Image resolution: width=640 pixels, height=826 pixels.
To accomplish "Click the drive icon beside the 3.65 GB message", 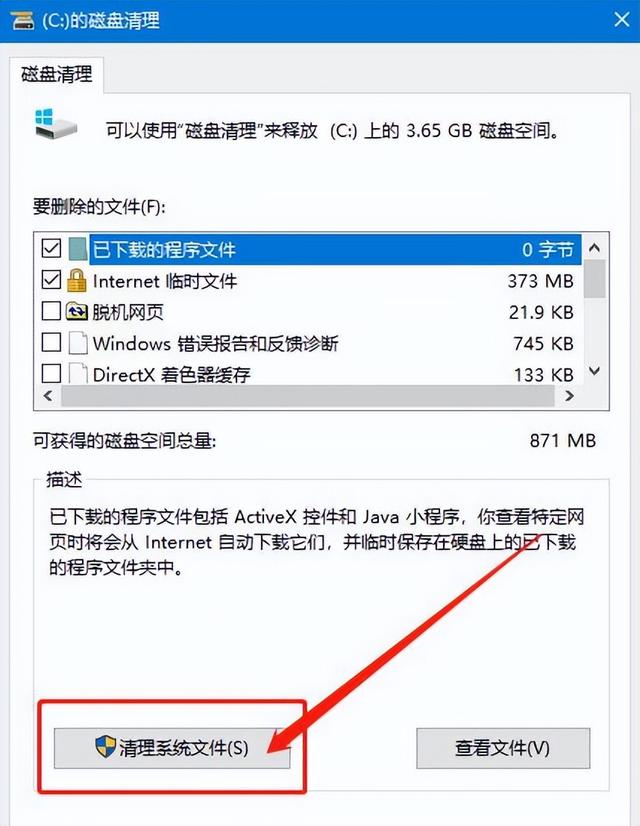I will [x=56, y=123].
